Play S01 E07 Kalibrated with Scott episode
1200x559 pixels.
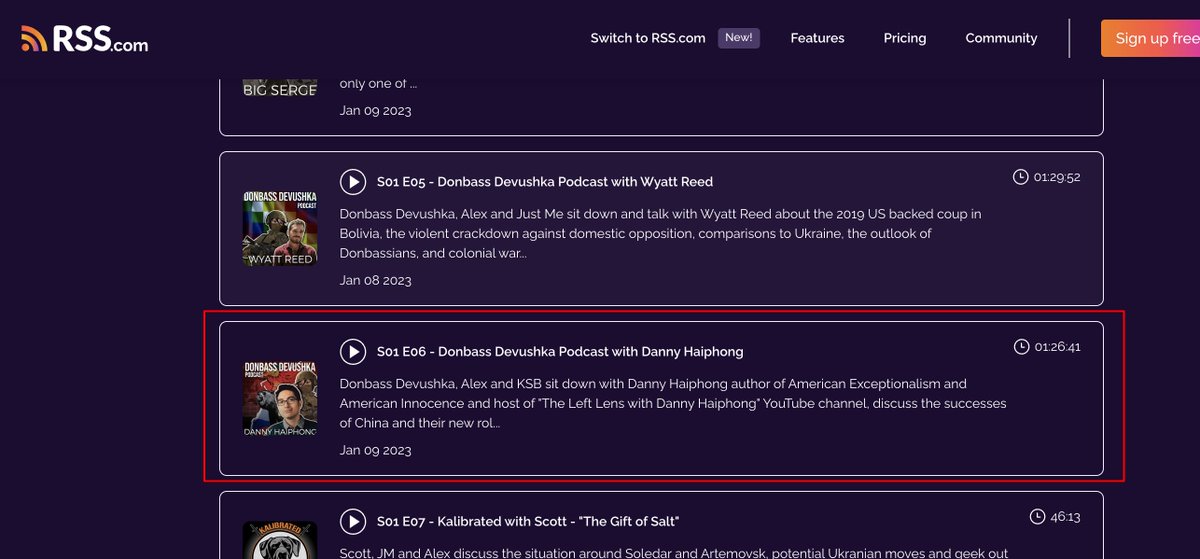352,522
